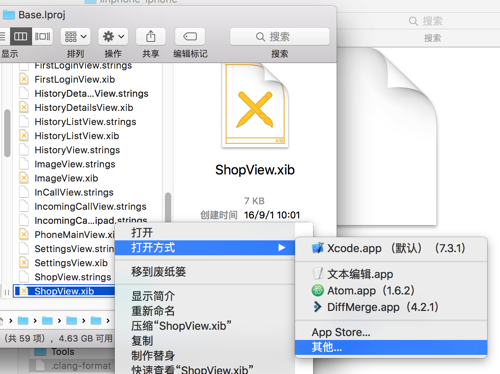Image resolution: width=500 pixels, height=374 pixels.
Task: Select SettingsView.xib file
Action: point(71,263)
